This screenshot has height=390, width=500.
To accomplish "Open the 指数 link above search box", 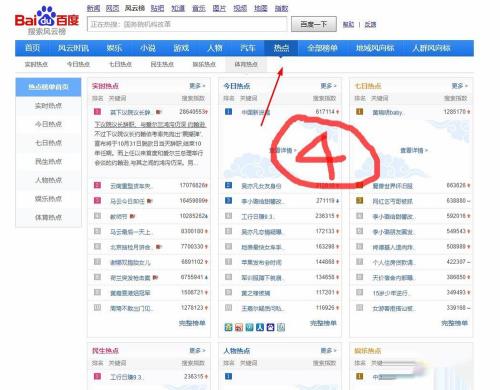I will [x=281, y=8].
